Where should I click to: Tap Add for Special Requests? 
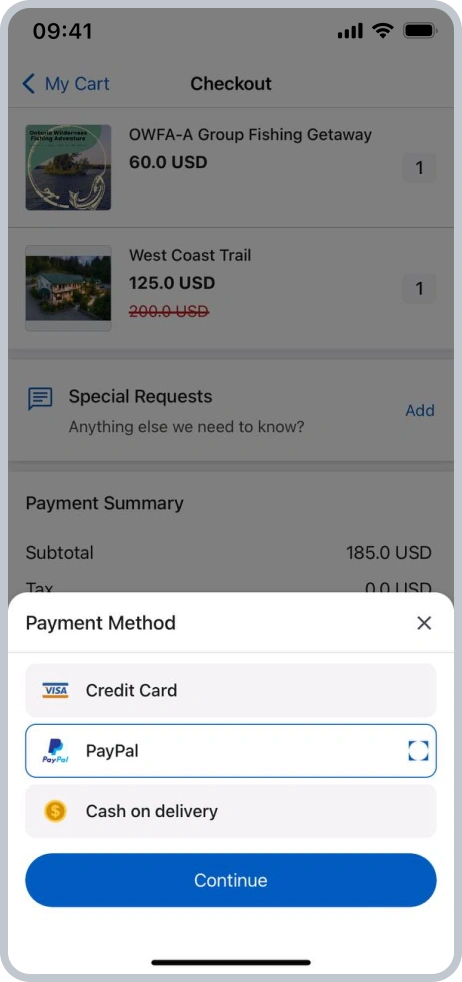click(419, 410)
